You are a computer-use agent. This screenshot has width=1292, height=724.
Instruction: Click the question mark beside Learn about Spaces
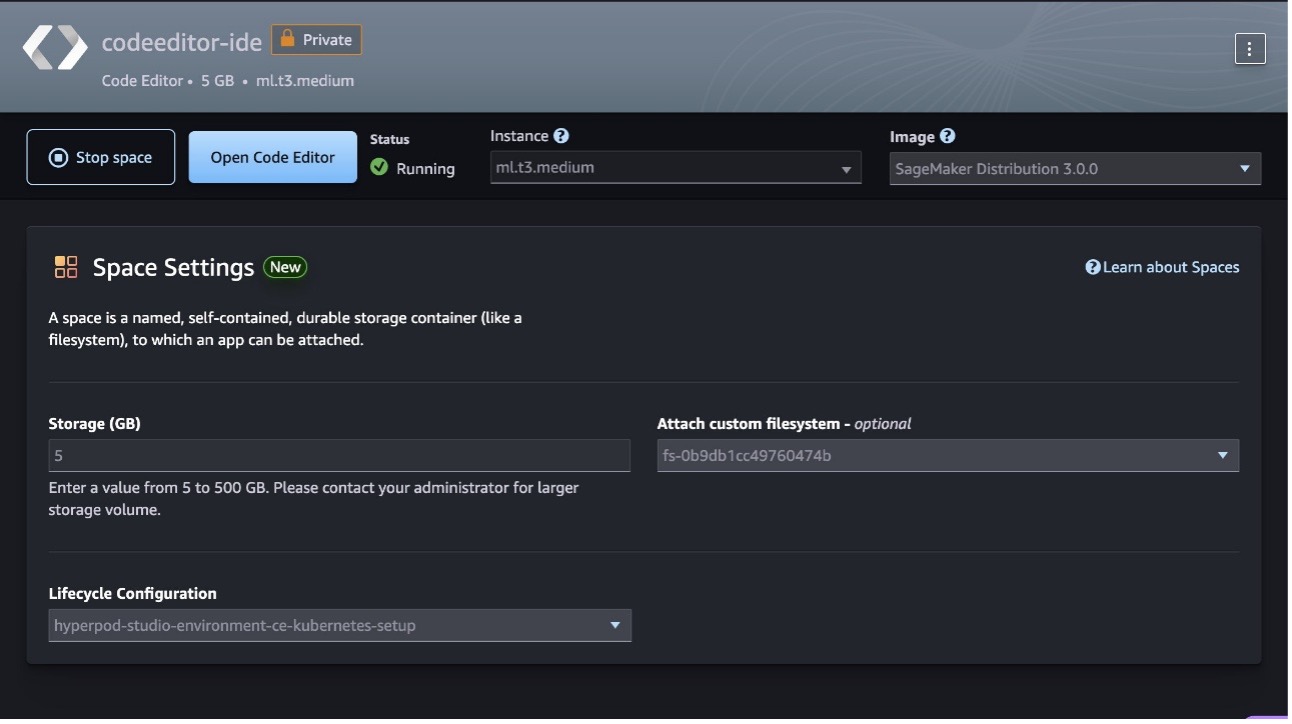coord(1093,267)
